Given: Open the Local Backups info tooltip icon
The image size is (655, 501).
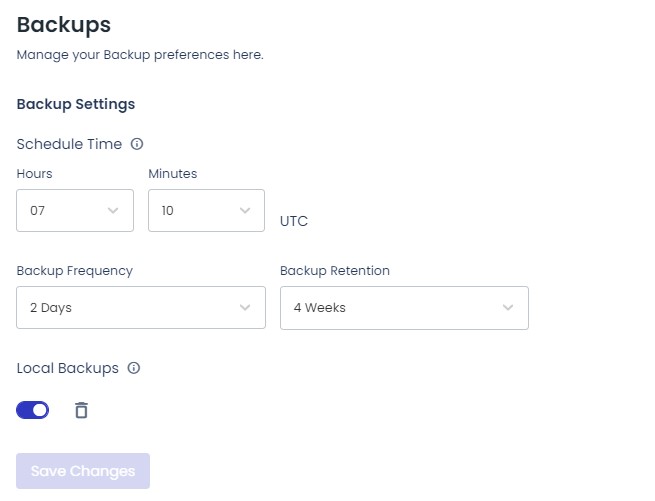Looking at the screenshot, I should (x=134, y=368).
